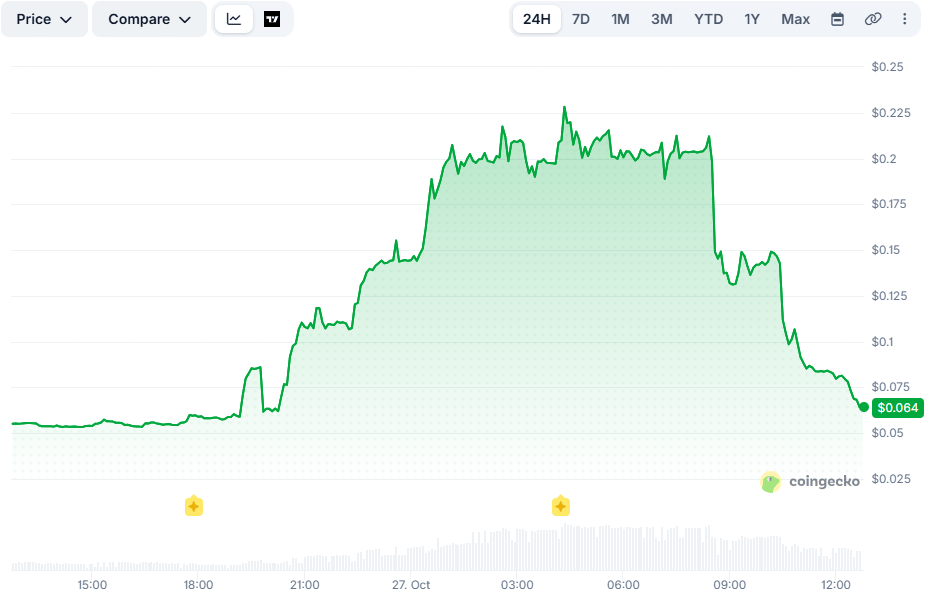Click the CoinGecko logo watermark
Viewport: 936px width, 595px height.
[x=810, y=482]
